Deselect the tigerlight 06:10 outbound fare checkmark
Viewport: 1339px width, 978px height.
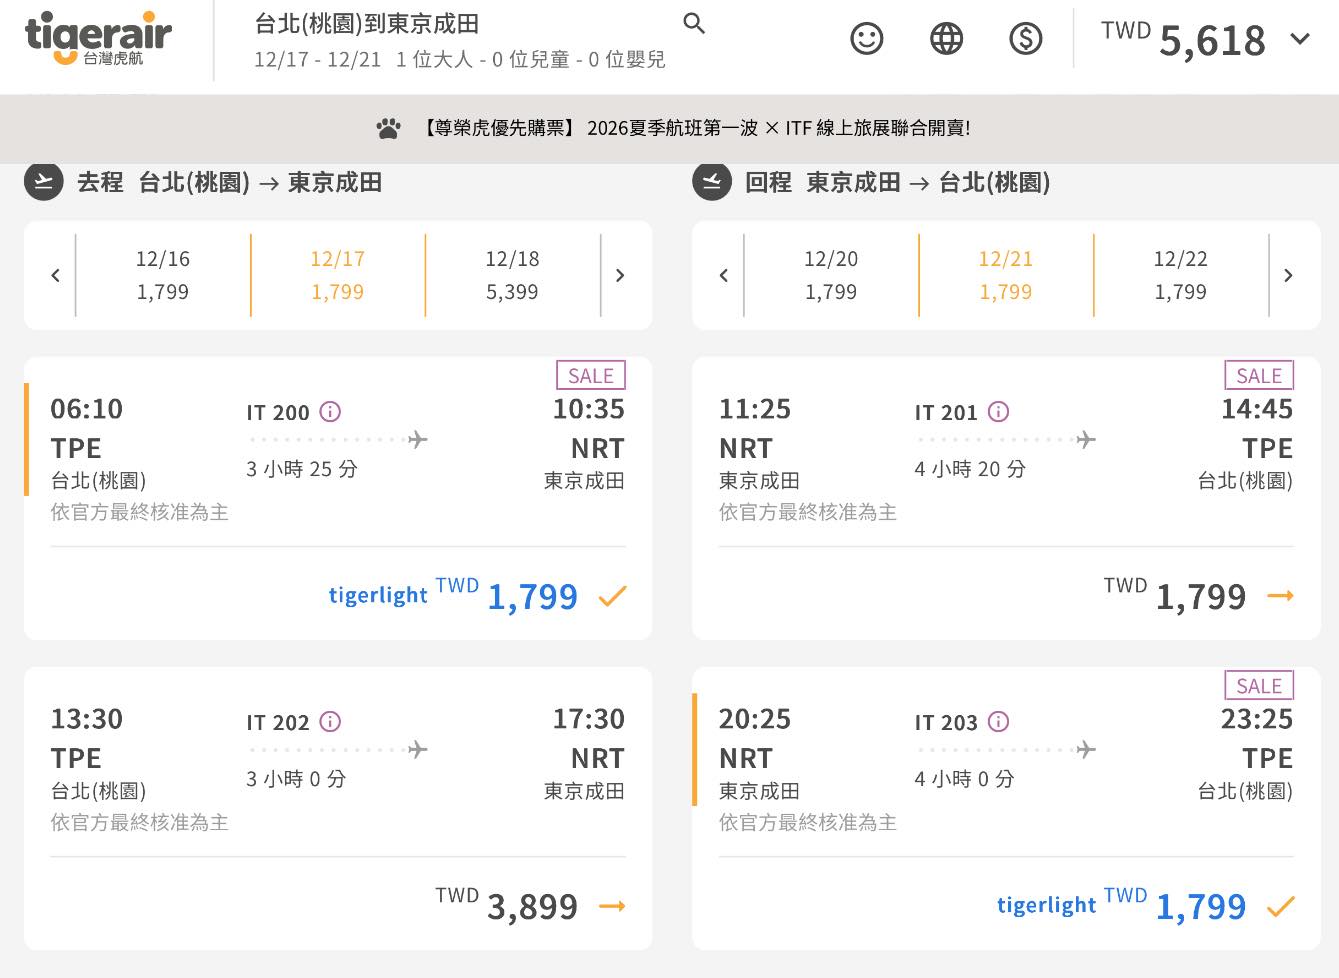(611, 597)
